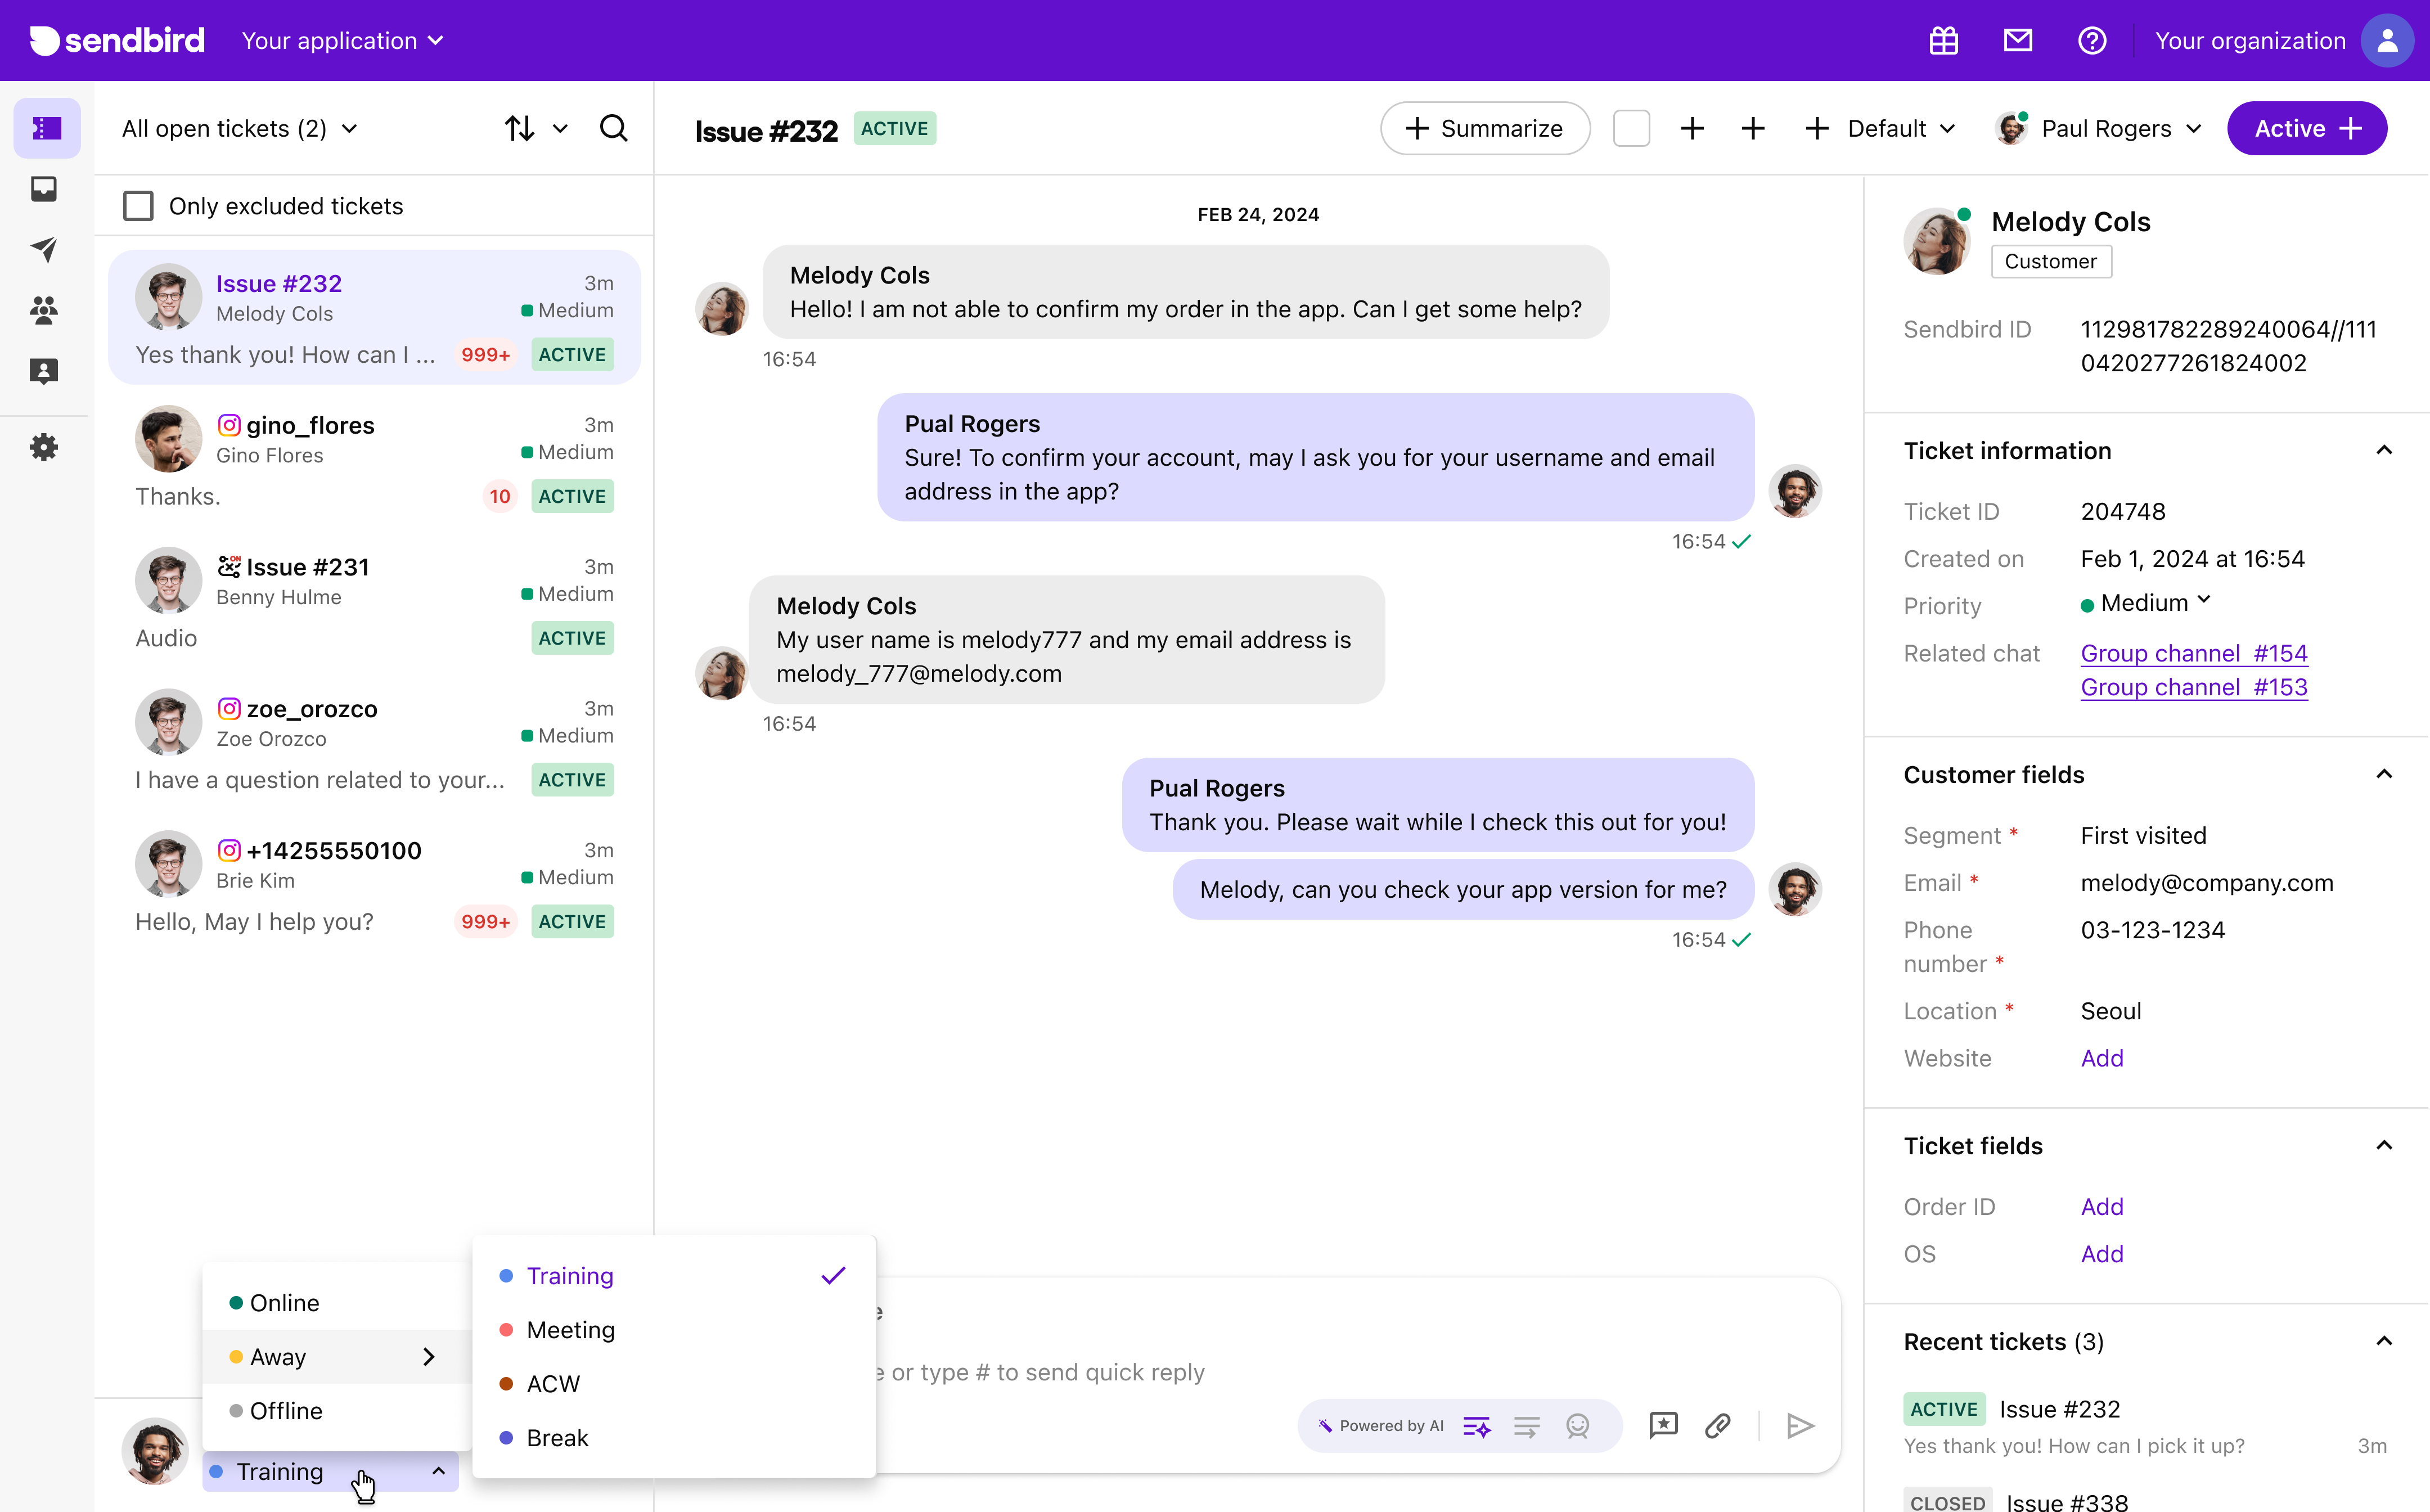Click the attach file paperclip icon

click(1718, 1425)
